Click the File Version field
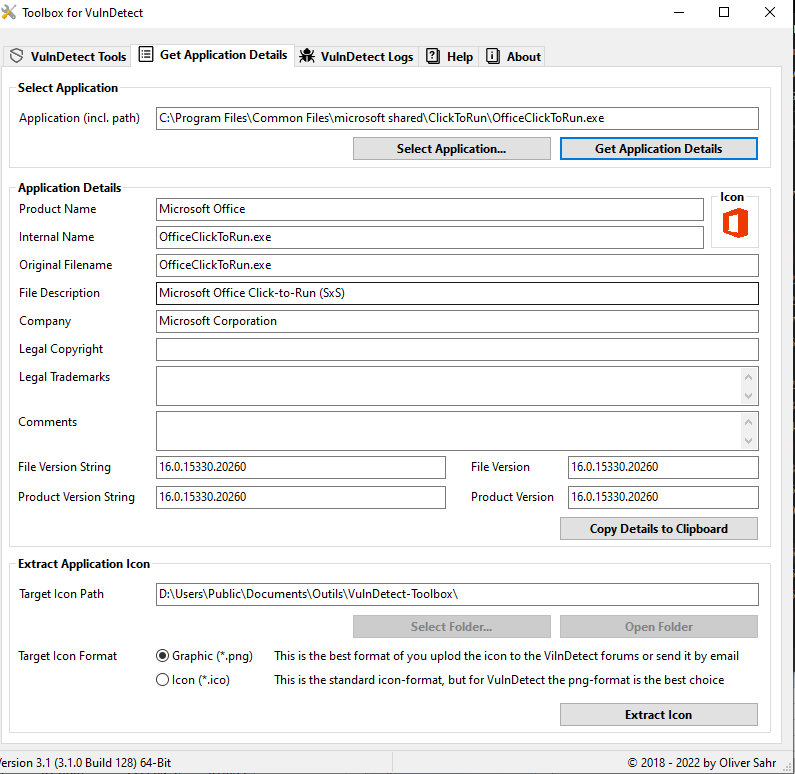The height and width of the screenshot is (774, 795). point(663,467)
